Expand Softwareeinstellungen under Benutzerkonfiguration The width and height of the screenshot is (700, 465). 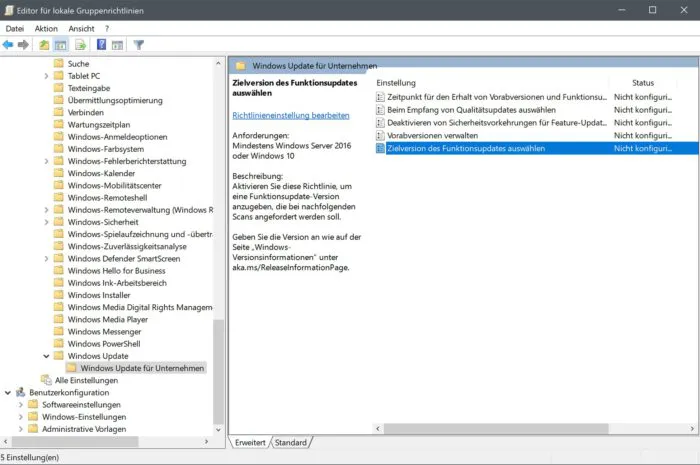click(x=21, y=405)
